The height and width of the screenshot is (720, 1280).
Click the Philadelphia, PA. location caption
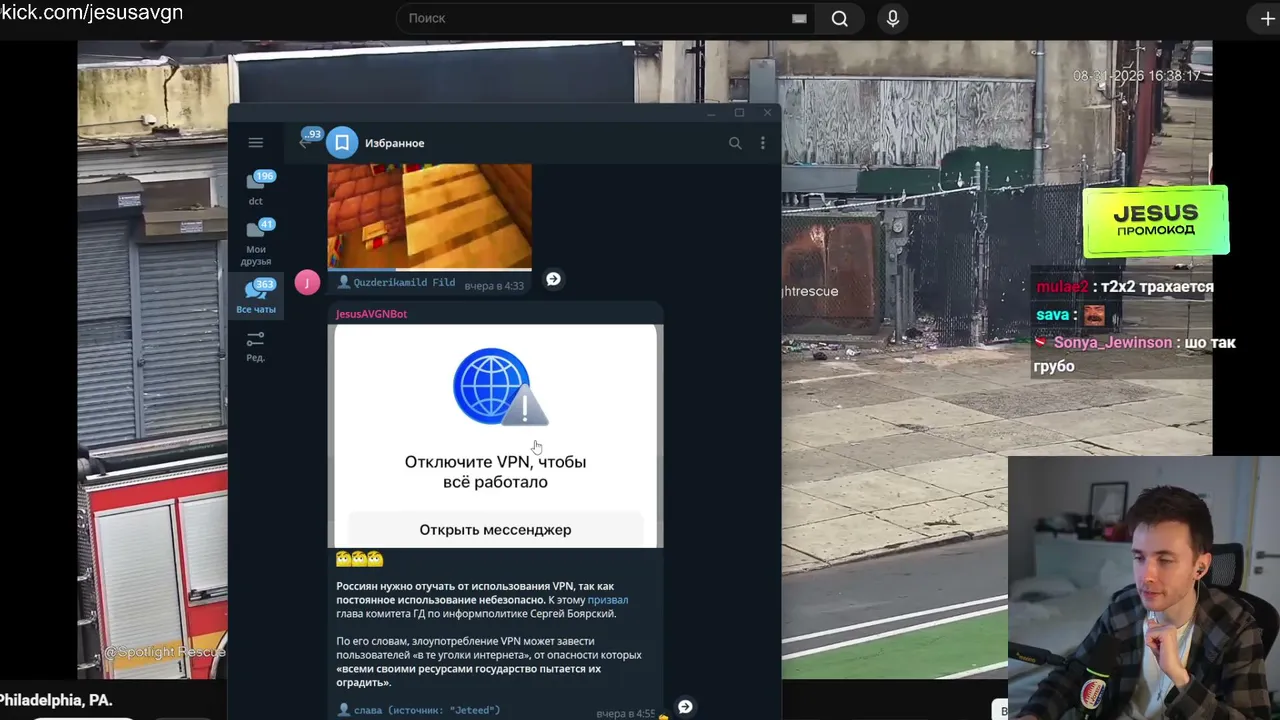(56, 700)
